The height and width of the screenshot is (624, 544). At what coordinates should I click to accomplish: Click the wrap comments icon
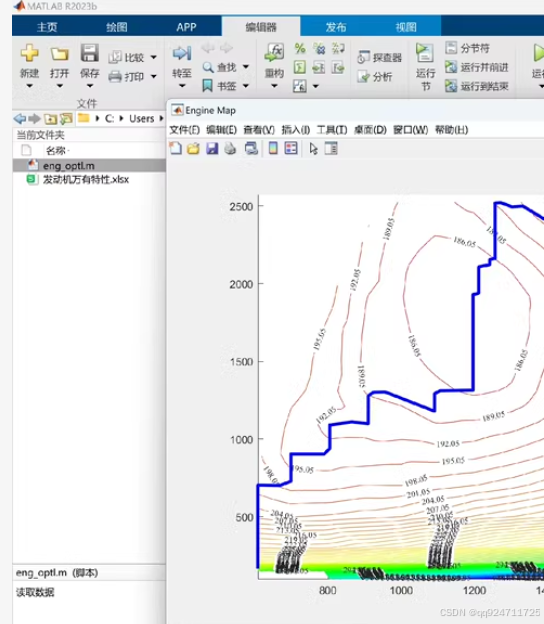coord(338,49)
